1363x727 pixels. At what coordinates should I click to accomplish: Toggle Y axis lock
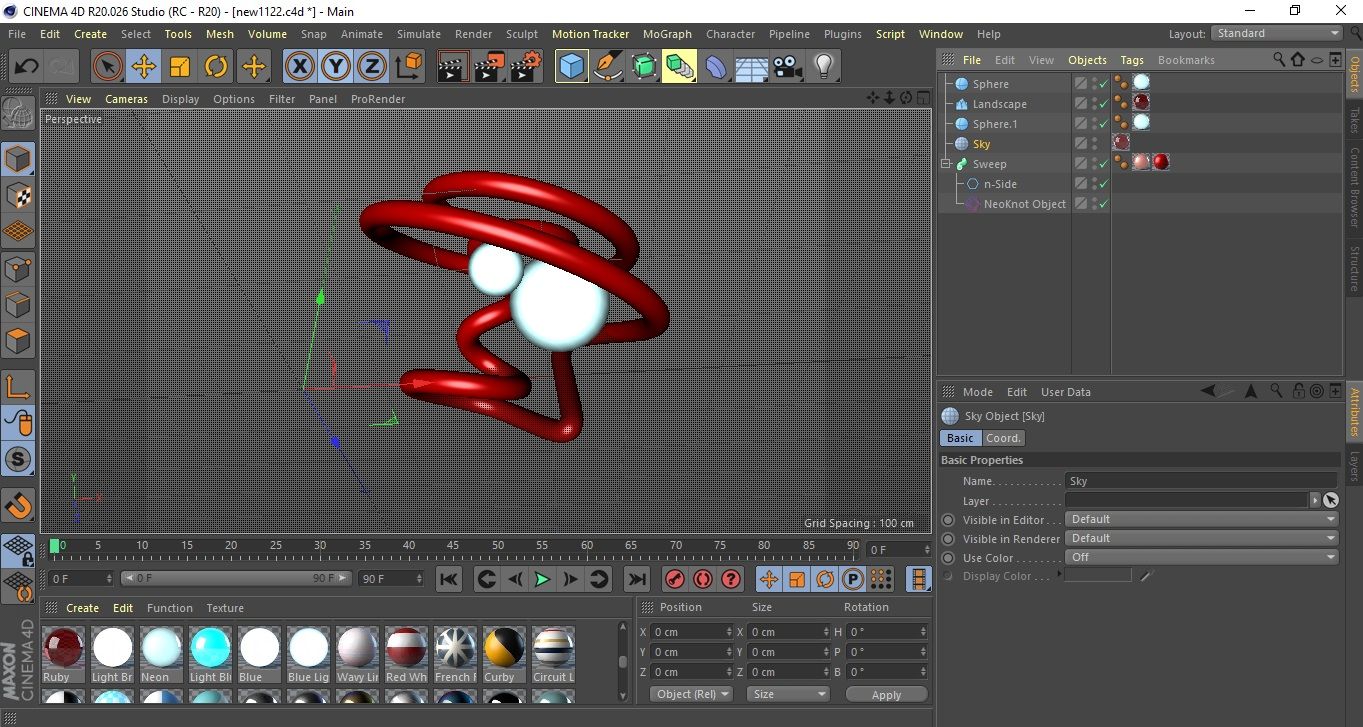(336, 67)
